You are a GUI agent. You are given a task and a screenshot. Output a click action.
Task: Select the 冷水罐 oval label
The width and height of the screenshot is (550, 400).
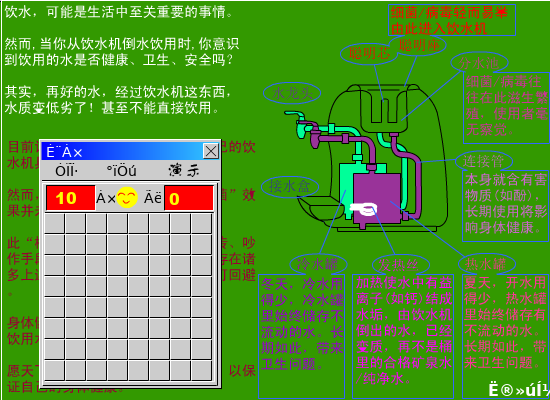click(318, 264)
